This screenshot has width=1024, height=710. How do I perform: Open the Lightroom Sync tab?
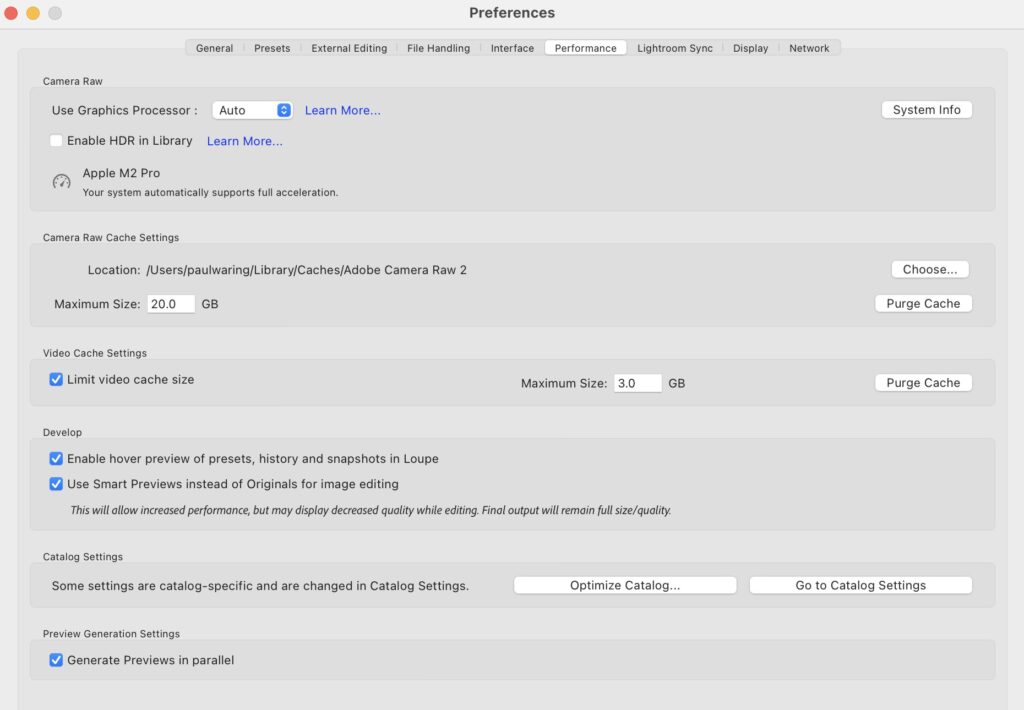coord(674,47)
